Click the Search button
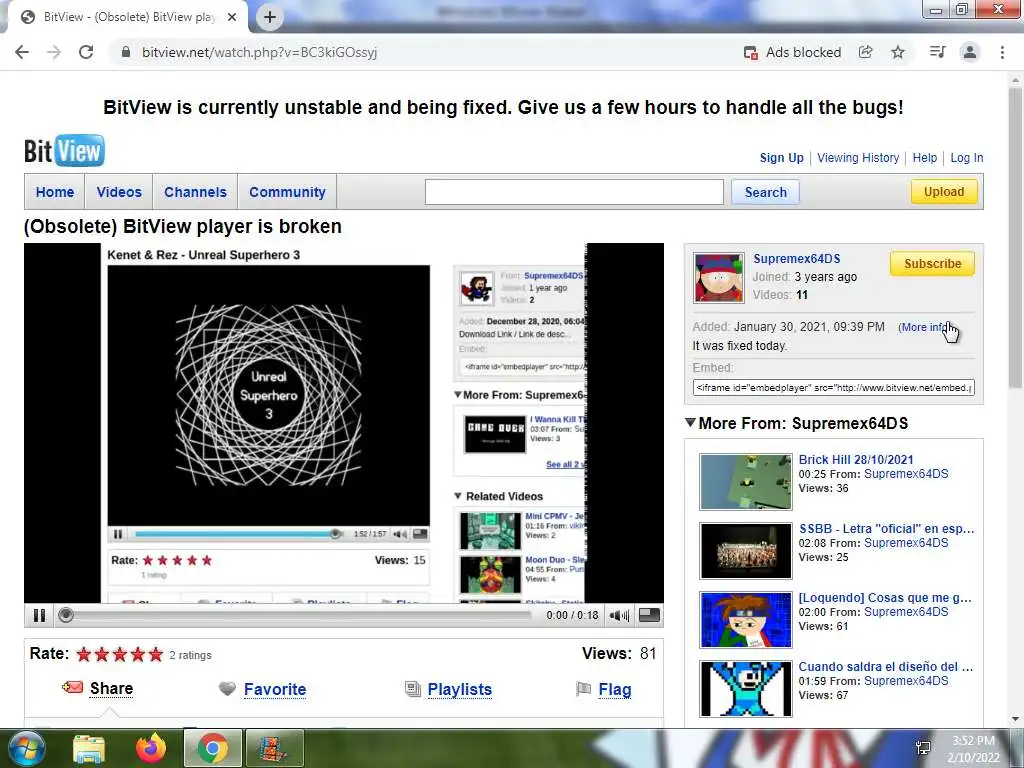Viewport: 1024px width, 768px height. pos(765,192)
